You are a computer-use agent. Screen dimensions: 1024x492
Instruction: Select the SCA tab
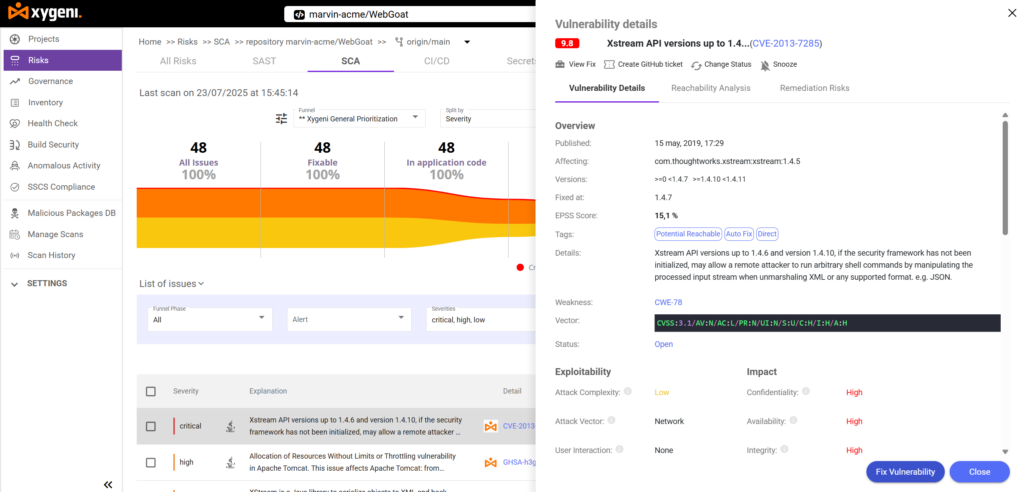tap(351, 61)
